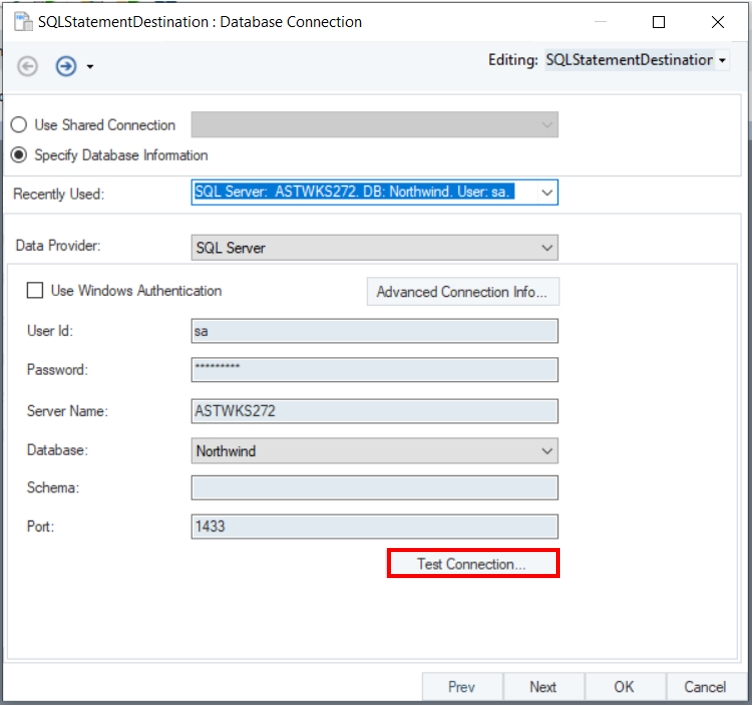Confirm with the OK button
The height and width of the screenshot is (706, 754).
click(x=624, y=687)
